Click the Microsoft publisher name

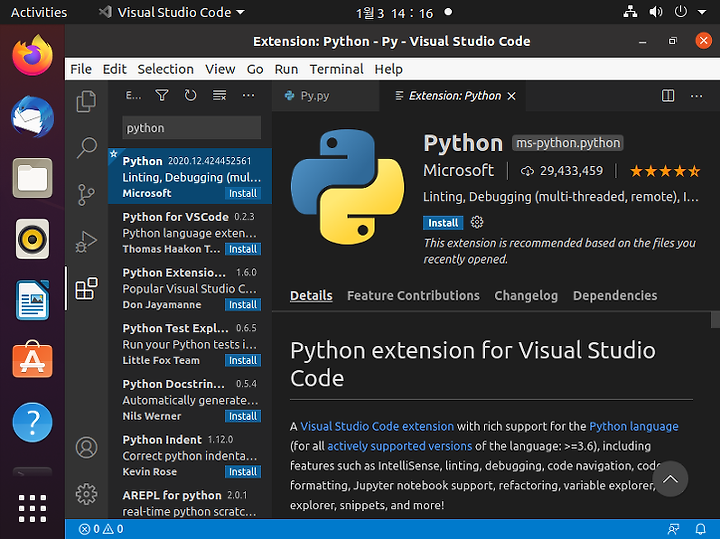click(x=458, y=170)
